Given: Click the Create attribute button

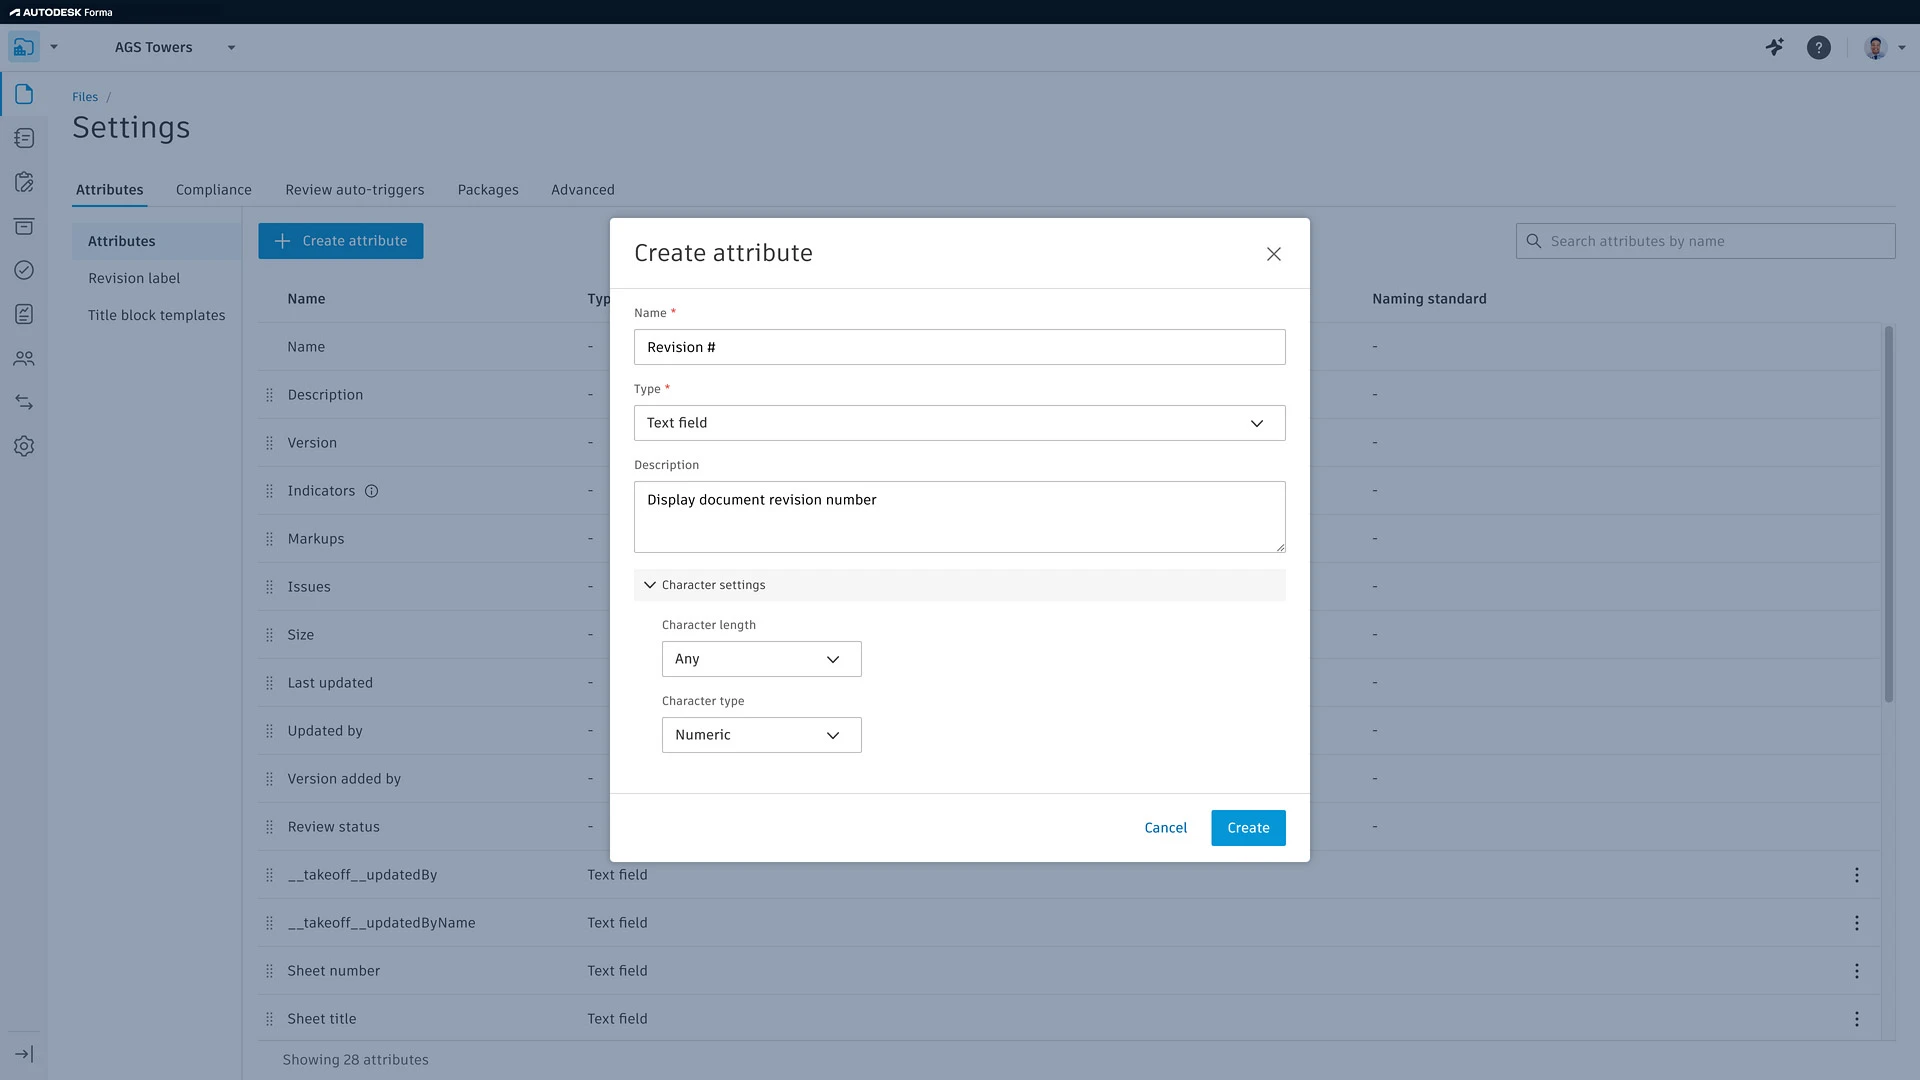Looking at the screenshot, I should click(x=341, y=241).
